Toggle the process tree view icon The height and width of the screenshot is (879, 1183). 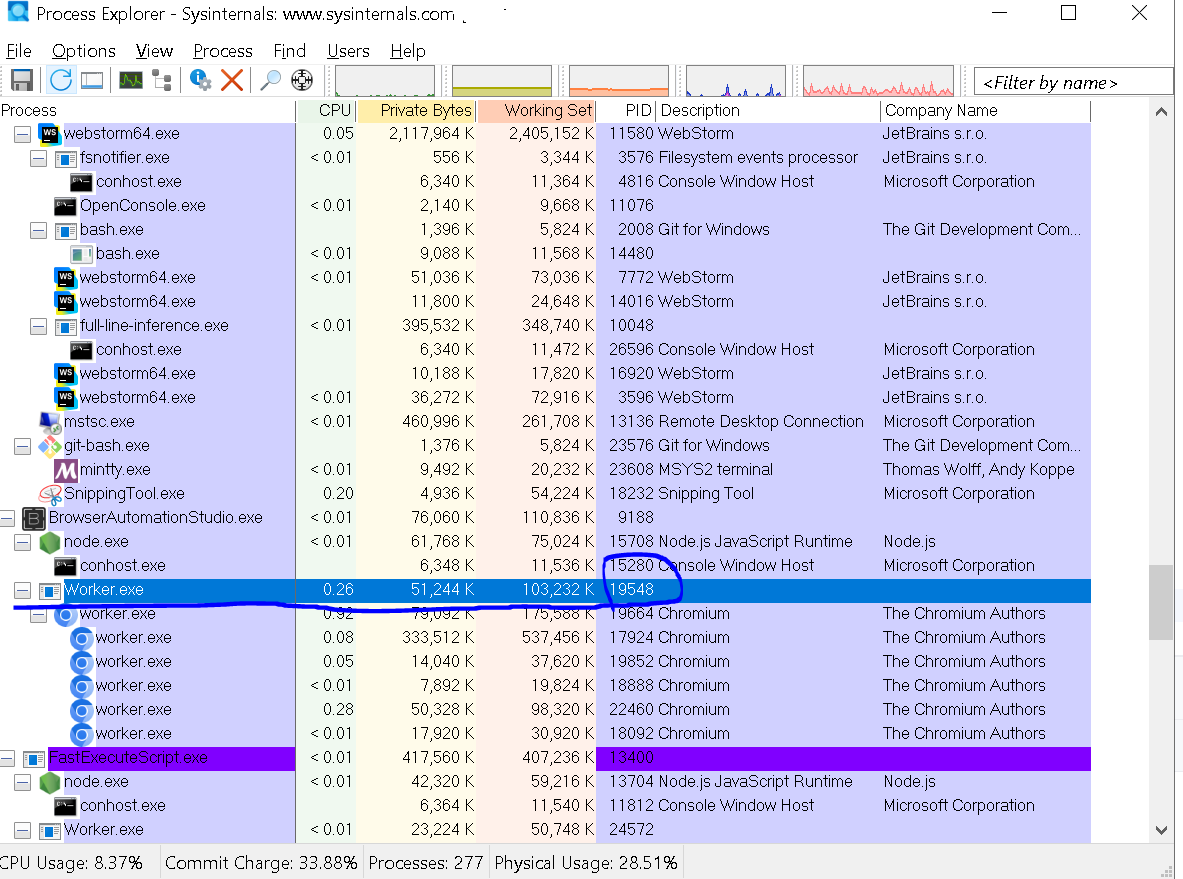pyautogui.click(x=162, y=81)
